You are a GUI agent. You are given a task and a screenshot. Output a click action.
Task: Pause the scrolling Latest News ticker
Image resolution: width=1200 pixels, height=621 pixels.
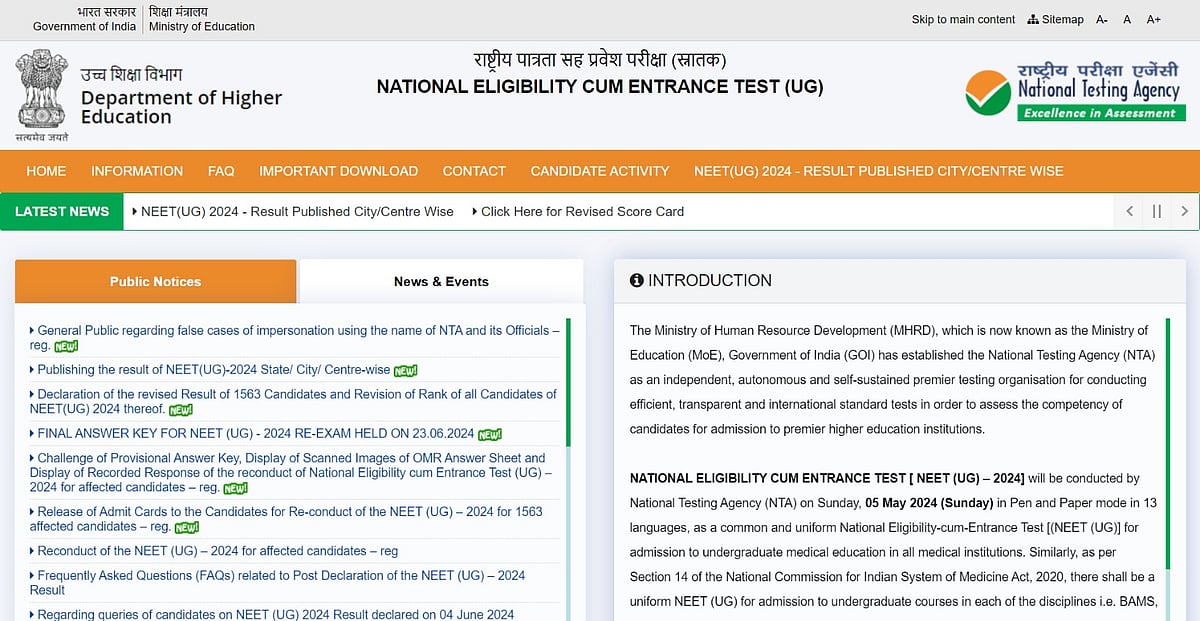pyautogui.click(x=1156, y=211)
